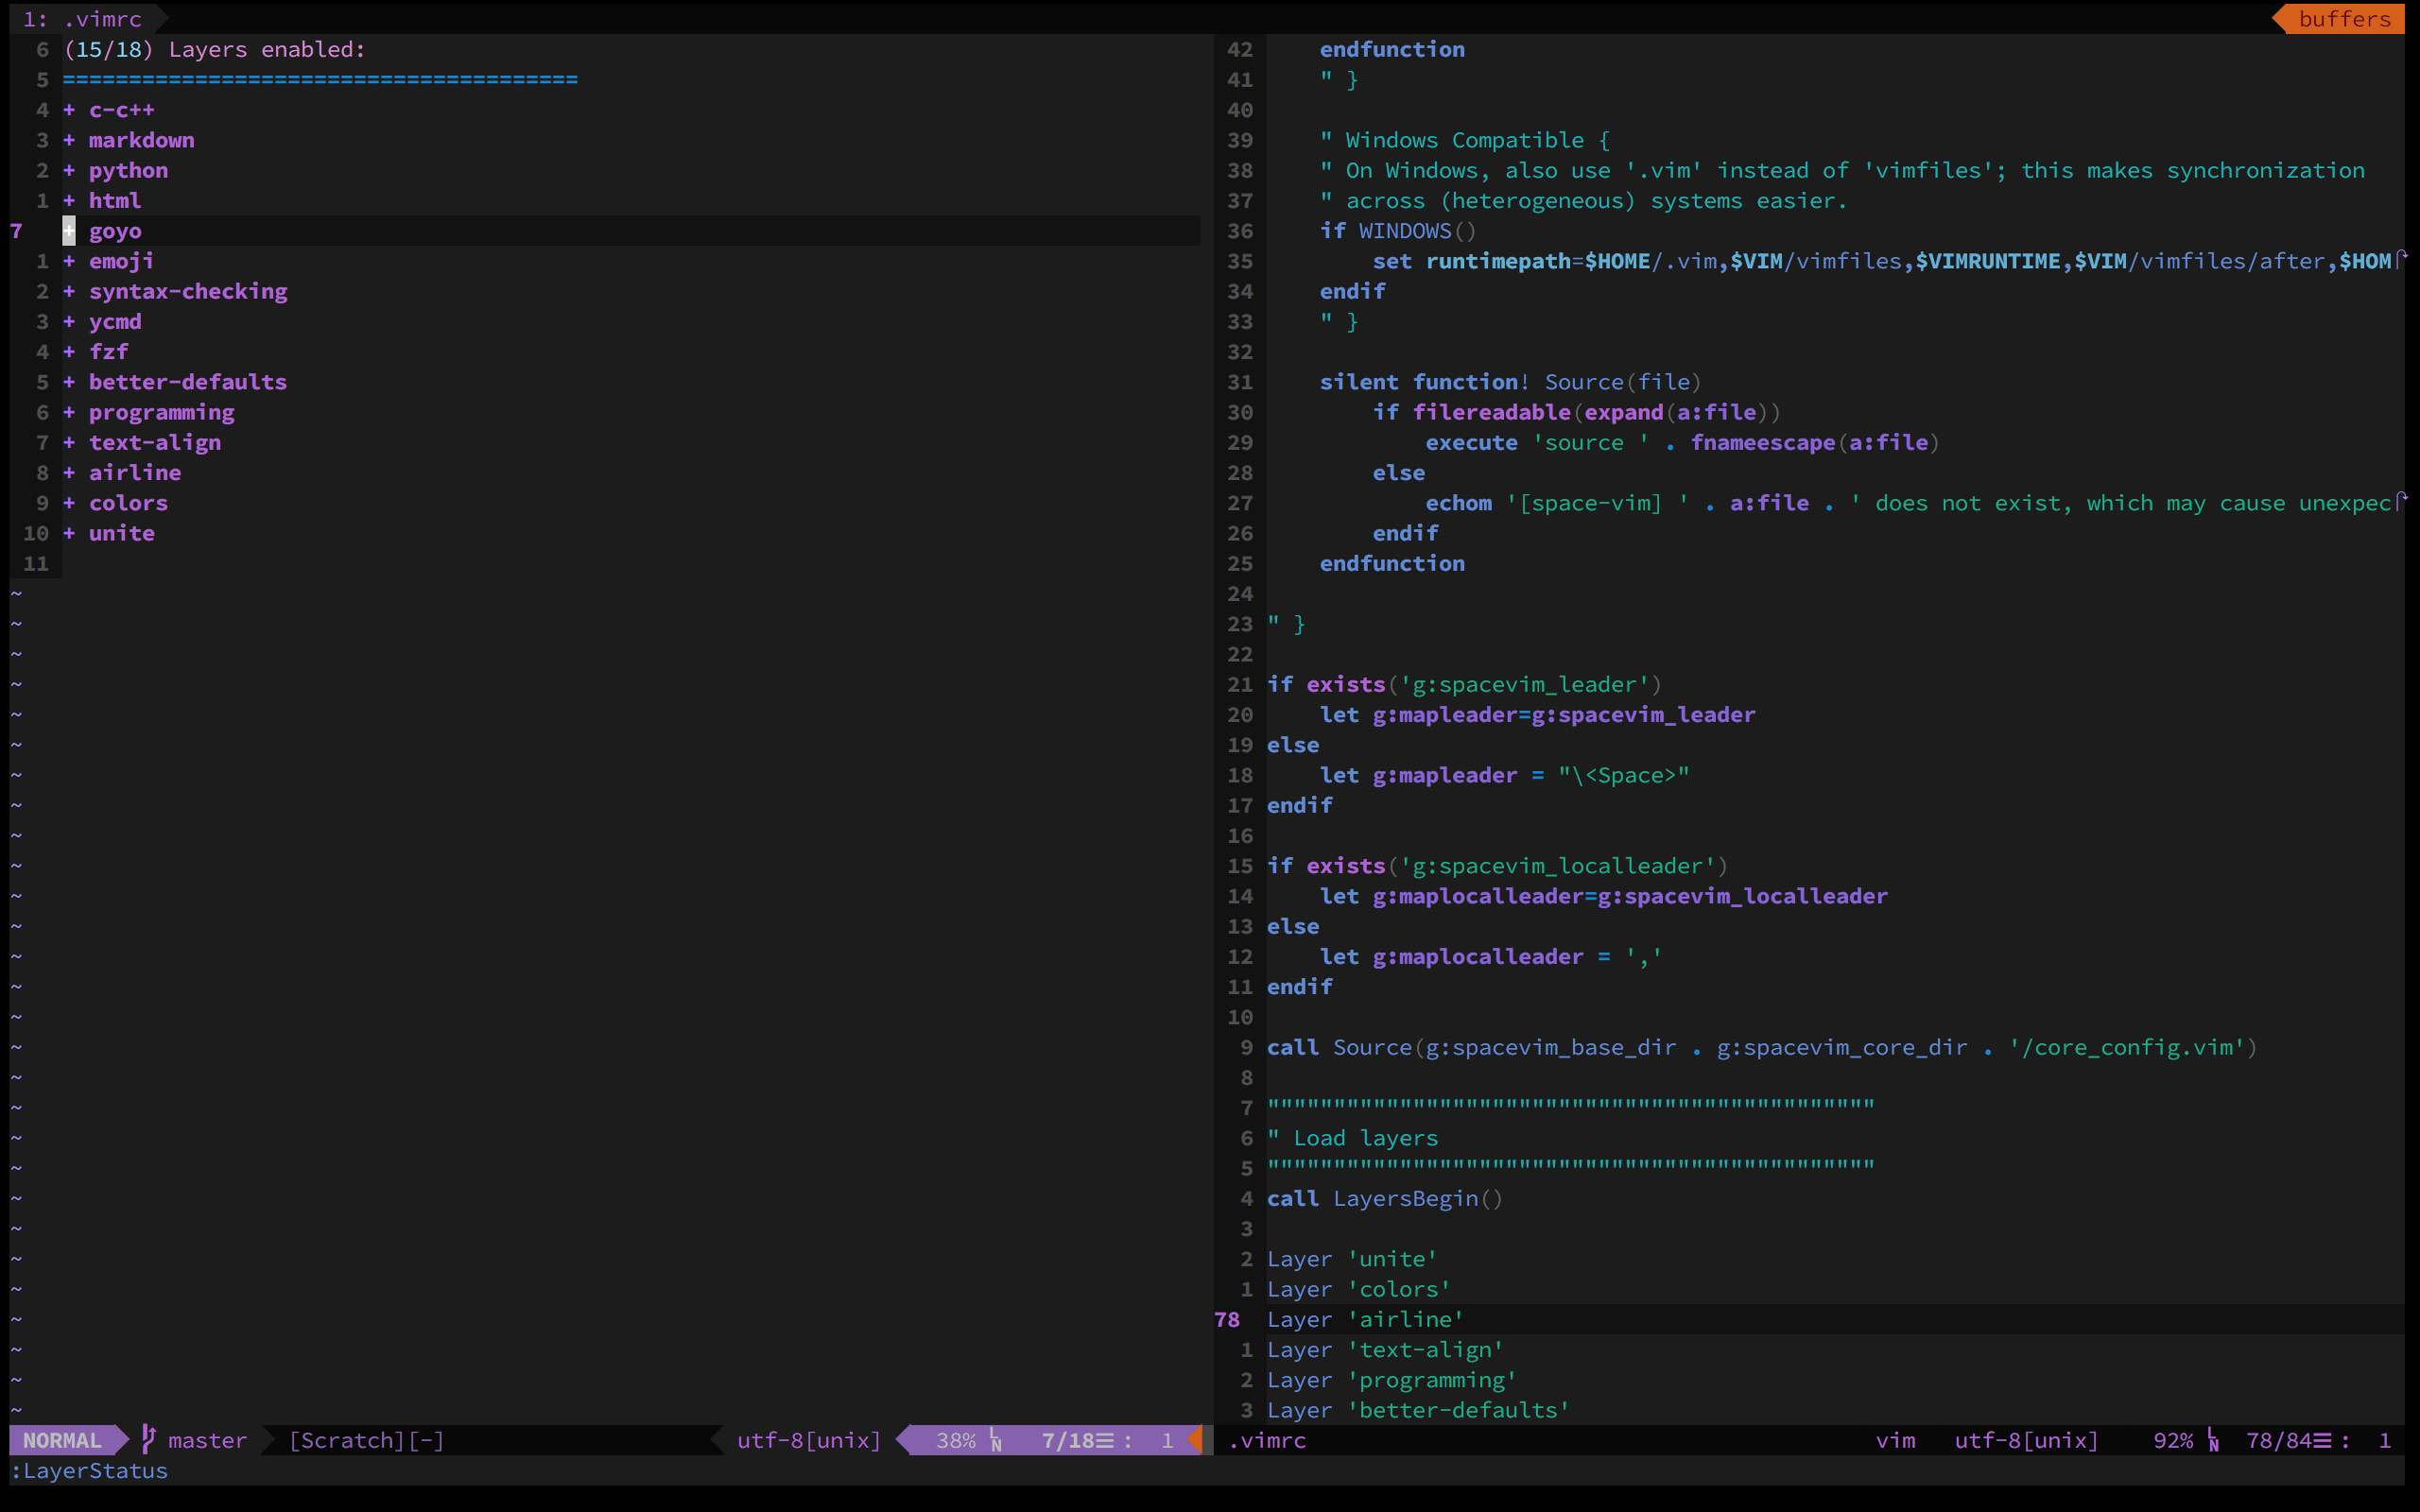Click the LN glyph in .vimrc statusline
The height and width of the screenshot is (1512, 2420).
pos(2212,1440)
